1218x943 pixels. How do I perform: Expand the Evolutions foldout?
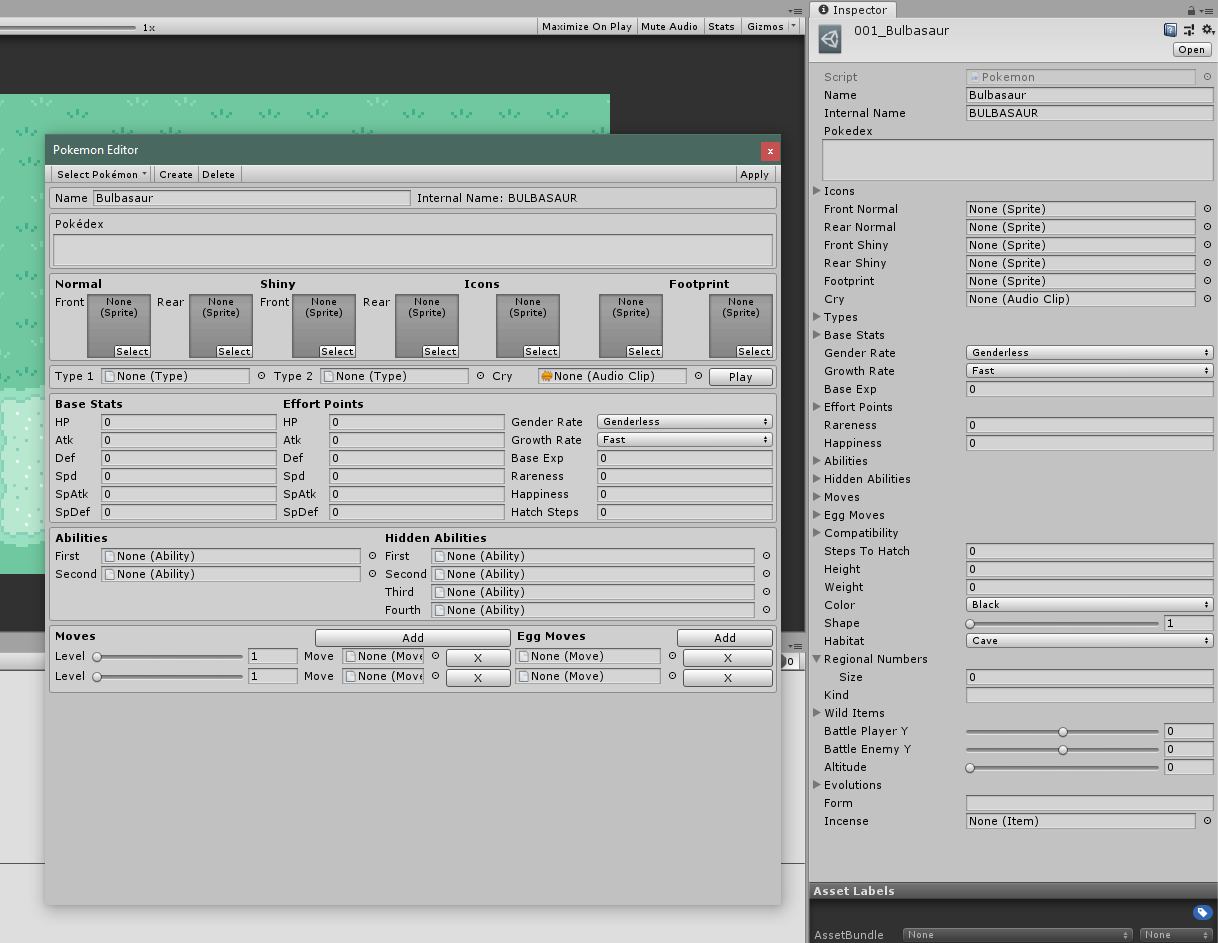[x=817, y=785]
